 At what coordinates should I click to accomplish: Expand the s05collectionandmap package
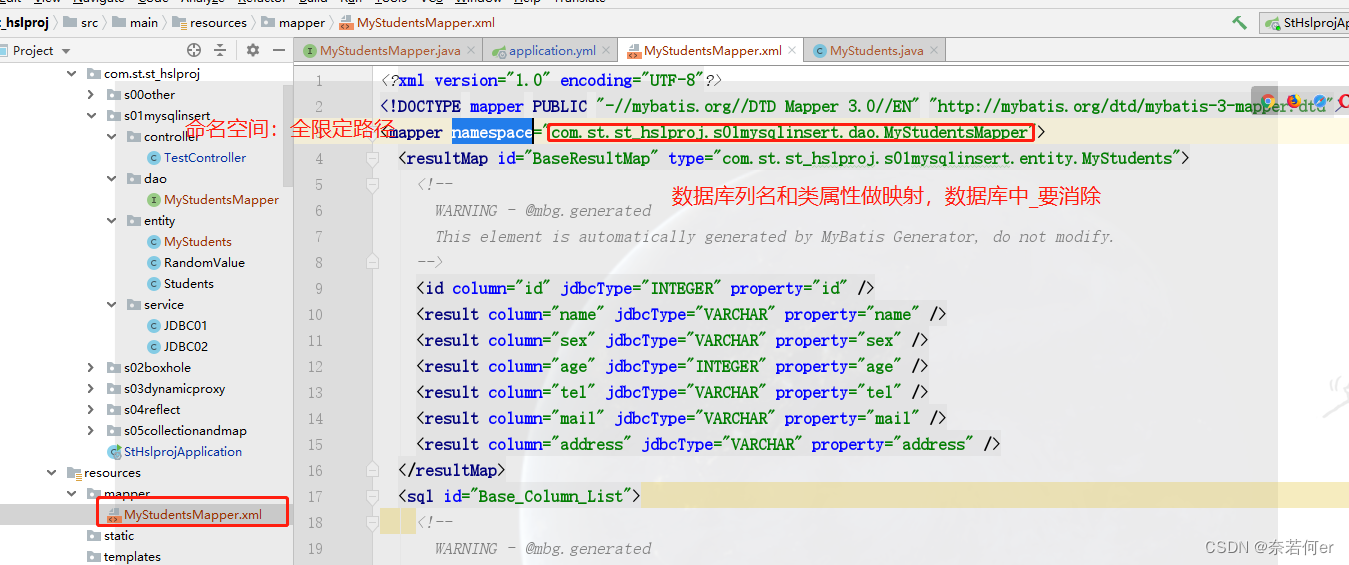click(x=91, y=431)
